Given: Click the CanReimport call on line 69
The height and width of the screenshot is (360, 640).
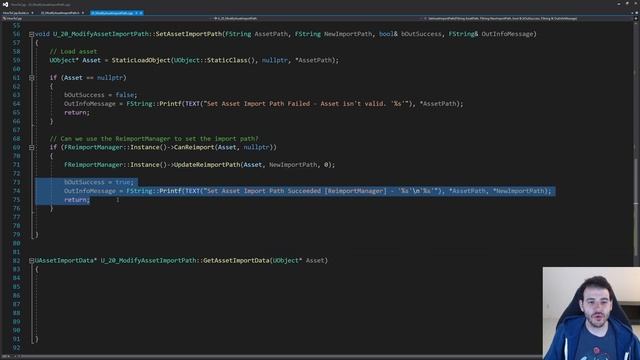Looking at the screenshot, I should pyautogui.click(x=194, y=147).
